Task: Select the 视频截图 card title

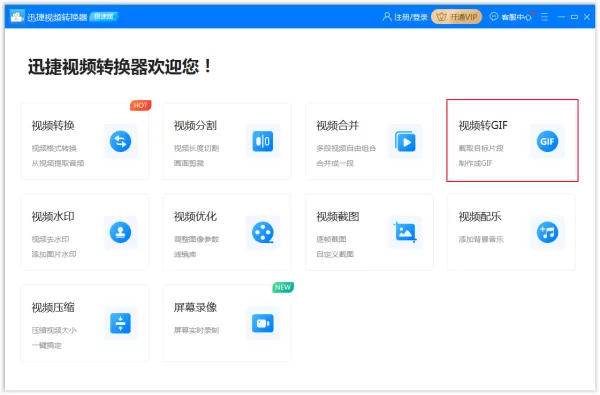Action: [338, 217]
